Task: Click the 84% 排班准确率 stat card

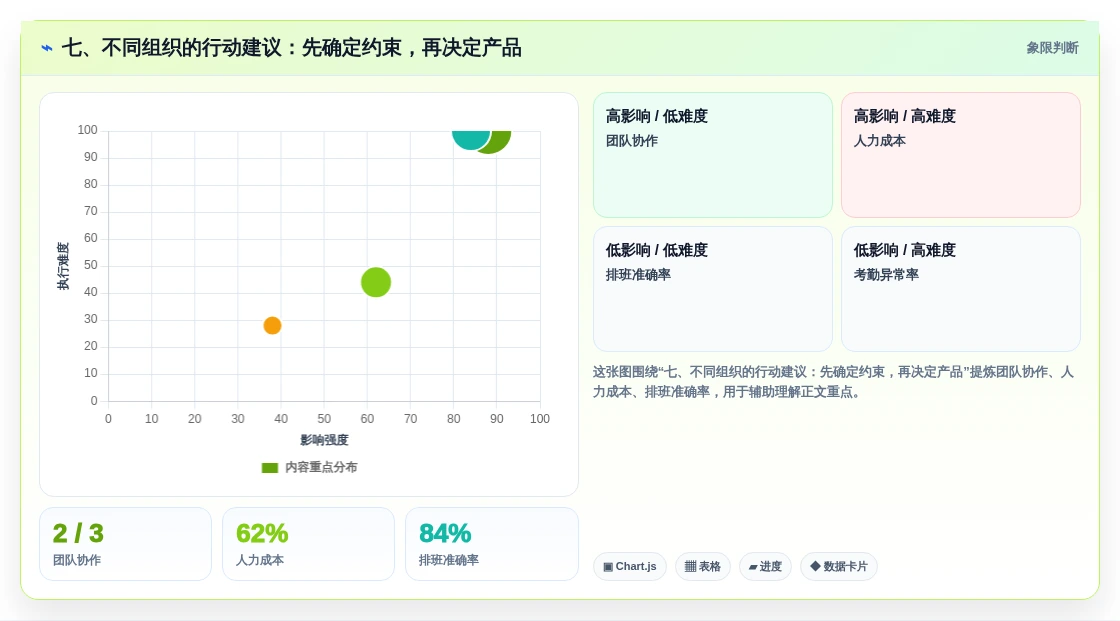Action: click(x=491, y=545)
